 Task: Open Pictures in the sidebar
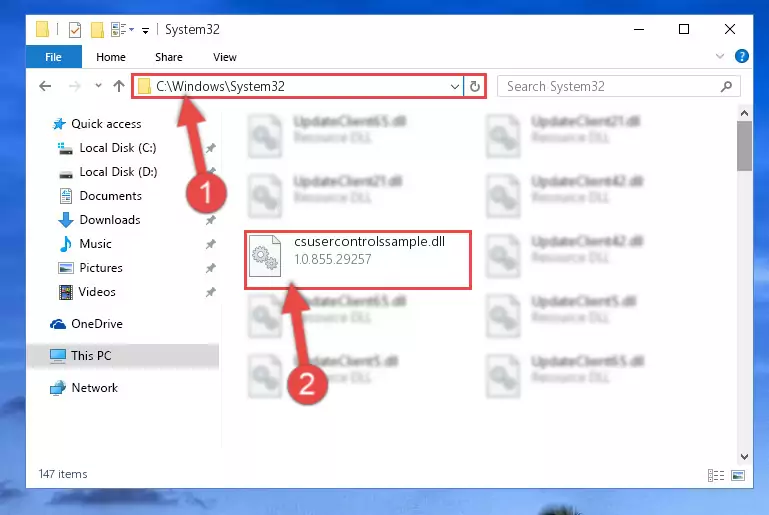tap(101, 268)
